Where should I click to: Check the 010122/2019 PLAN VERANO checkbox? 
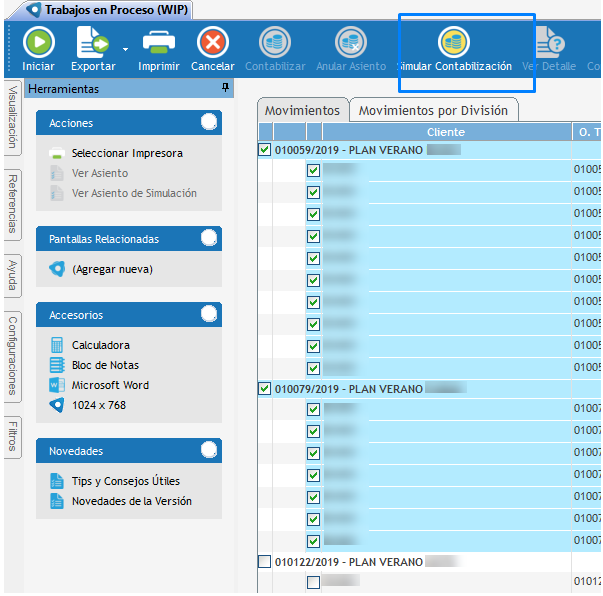264,561
